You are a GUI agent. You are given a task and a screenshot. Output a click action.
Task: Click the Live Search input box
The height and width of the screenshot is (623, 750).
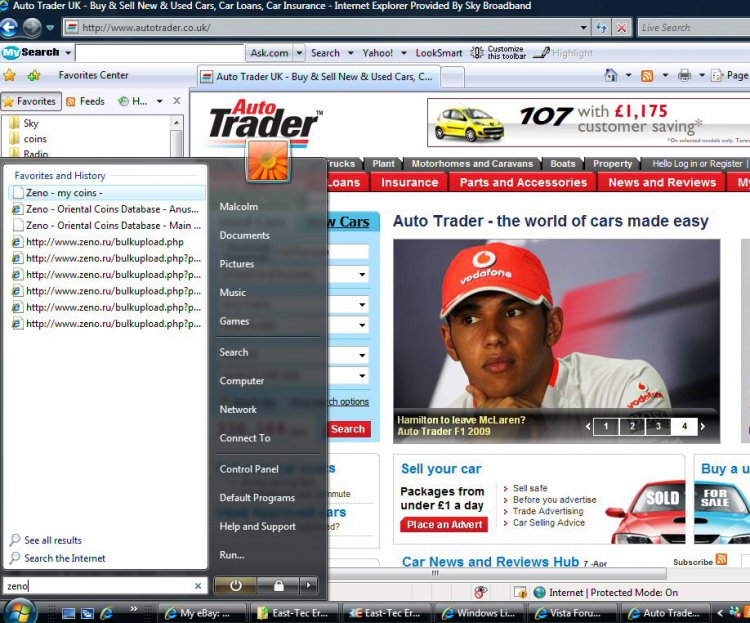pos(694,28)
